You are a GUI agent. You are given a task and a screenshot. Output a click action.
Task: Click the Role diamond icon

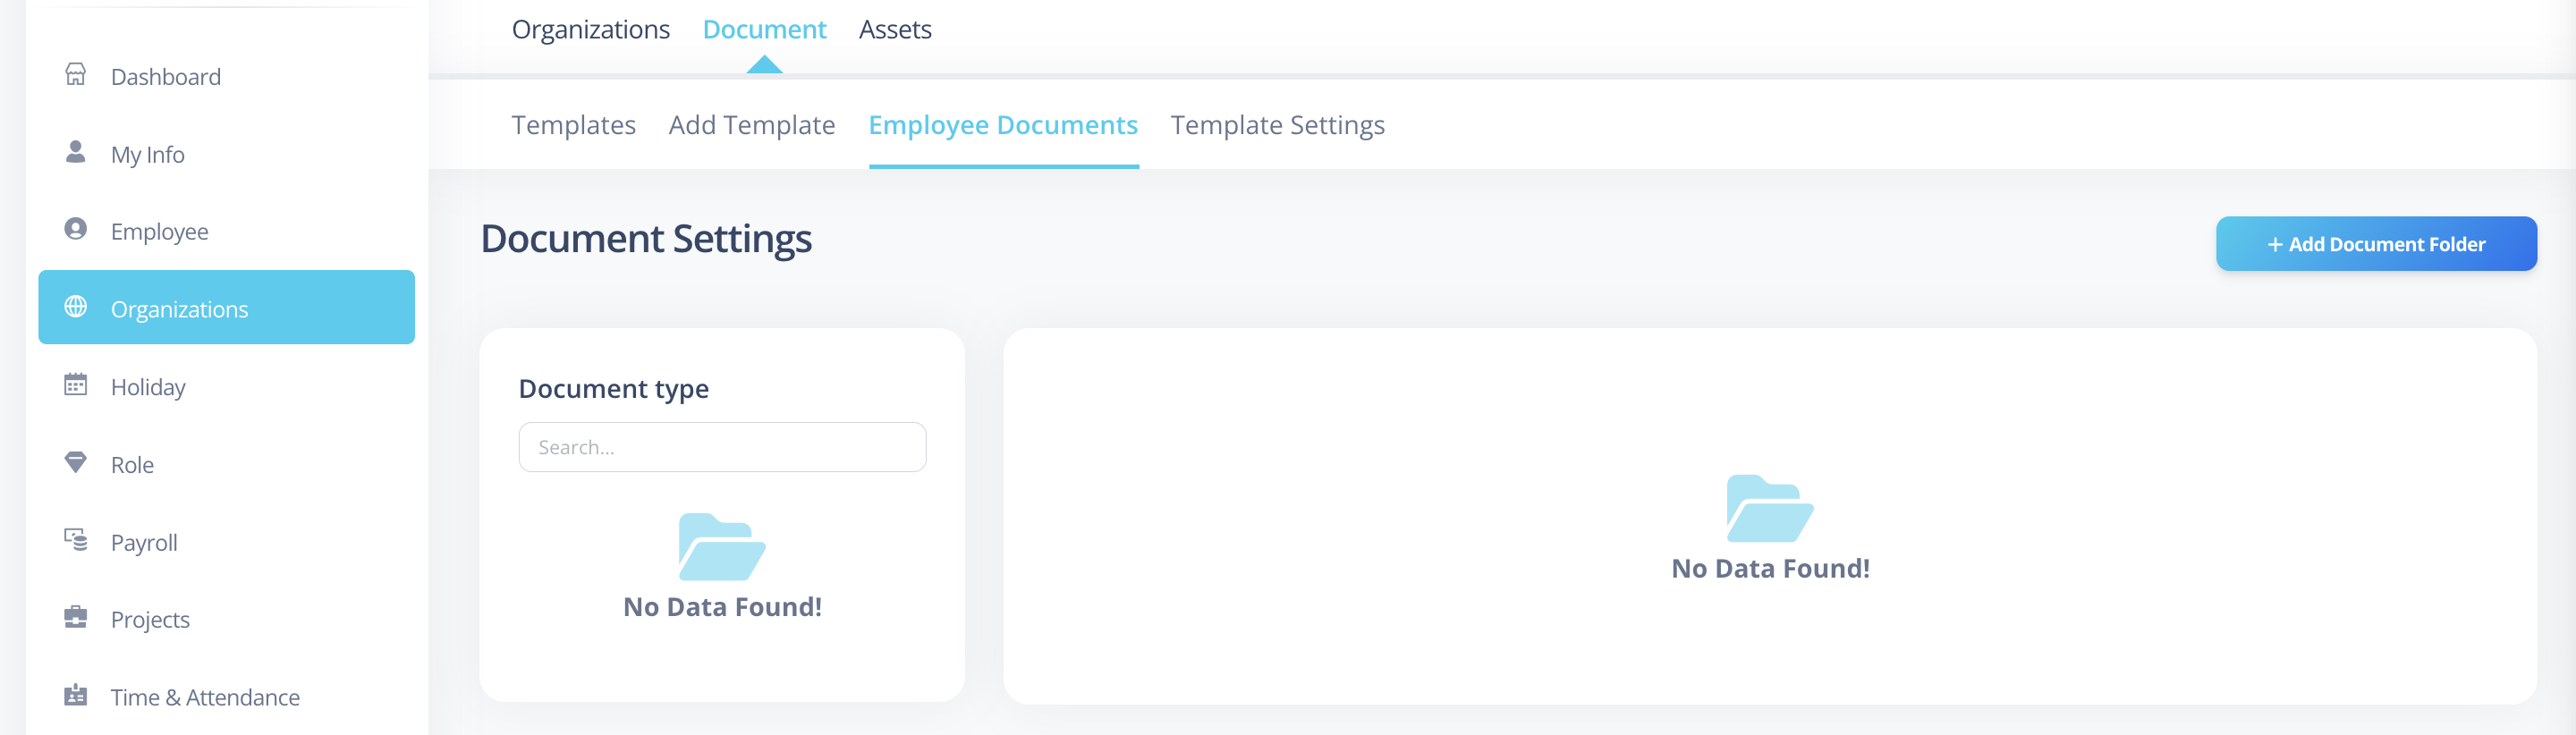pyautogui.click(x=75, y=463)
